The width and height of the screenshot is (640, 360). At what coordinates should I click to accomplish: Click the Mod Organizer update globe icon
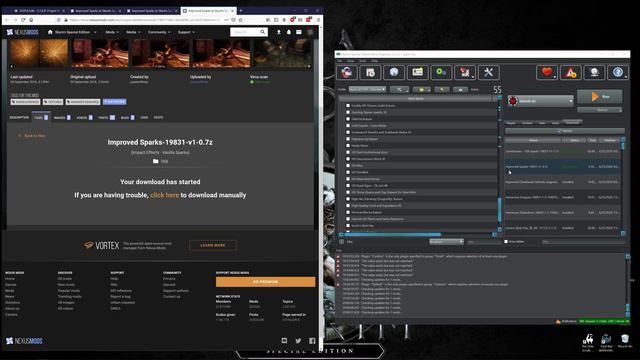tap(594, 73)
